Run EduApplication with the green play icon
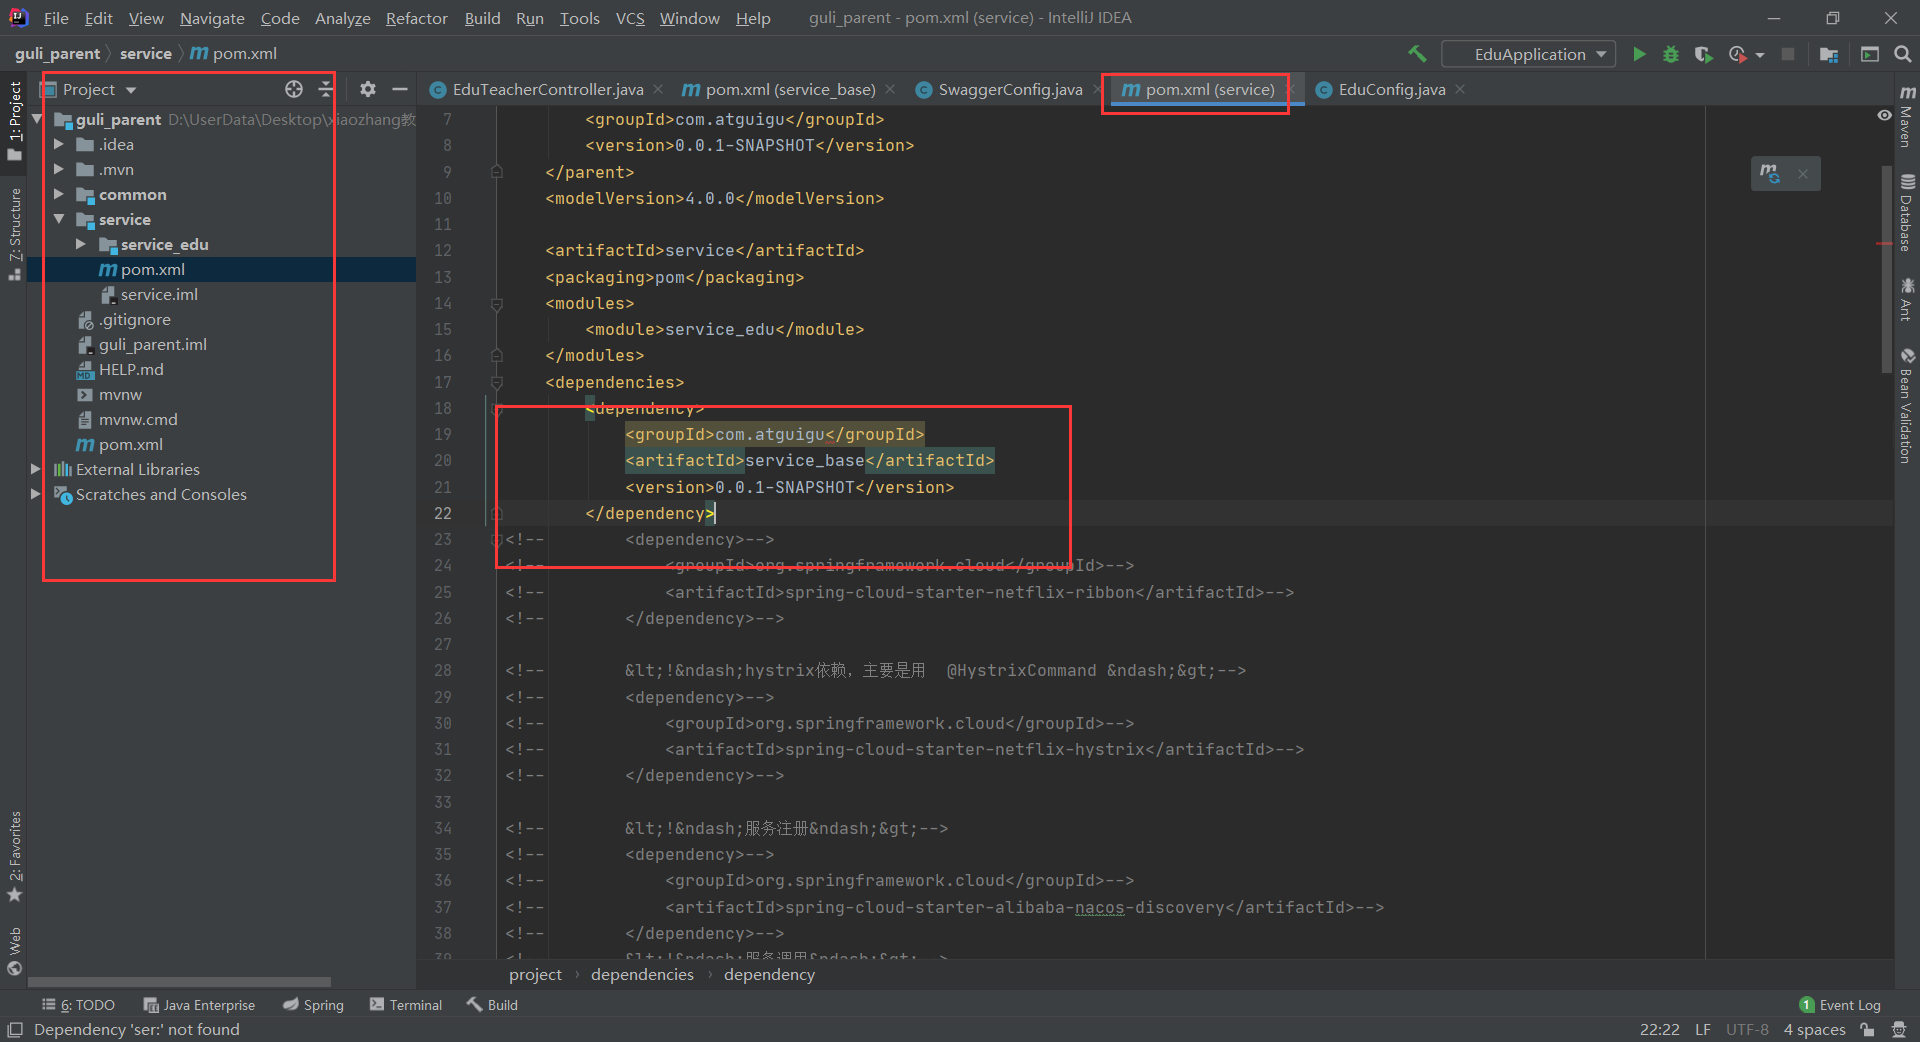The image size is (1920, 1042). (x=1639, y=54)
